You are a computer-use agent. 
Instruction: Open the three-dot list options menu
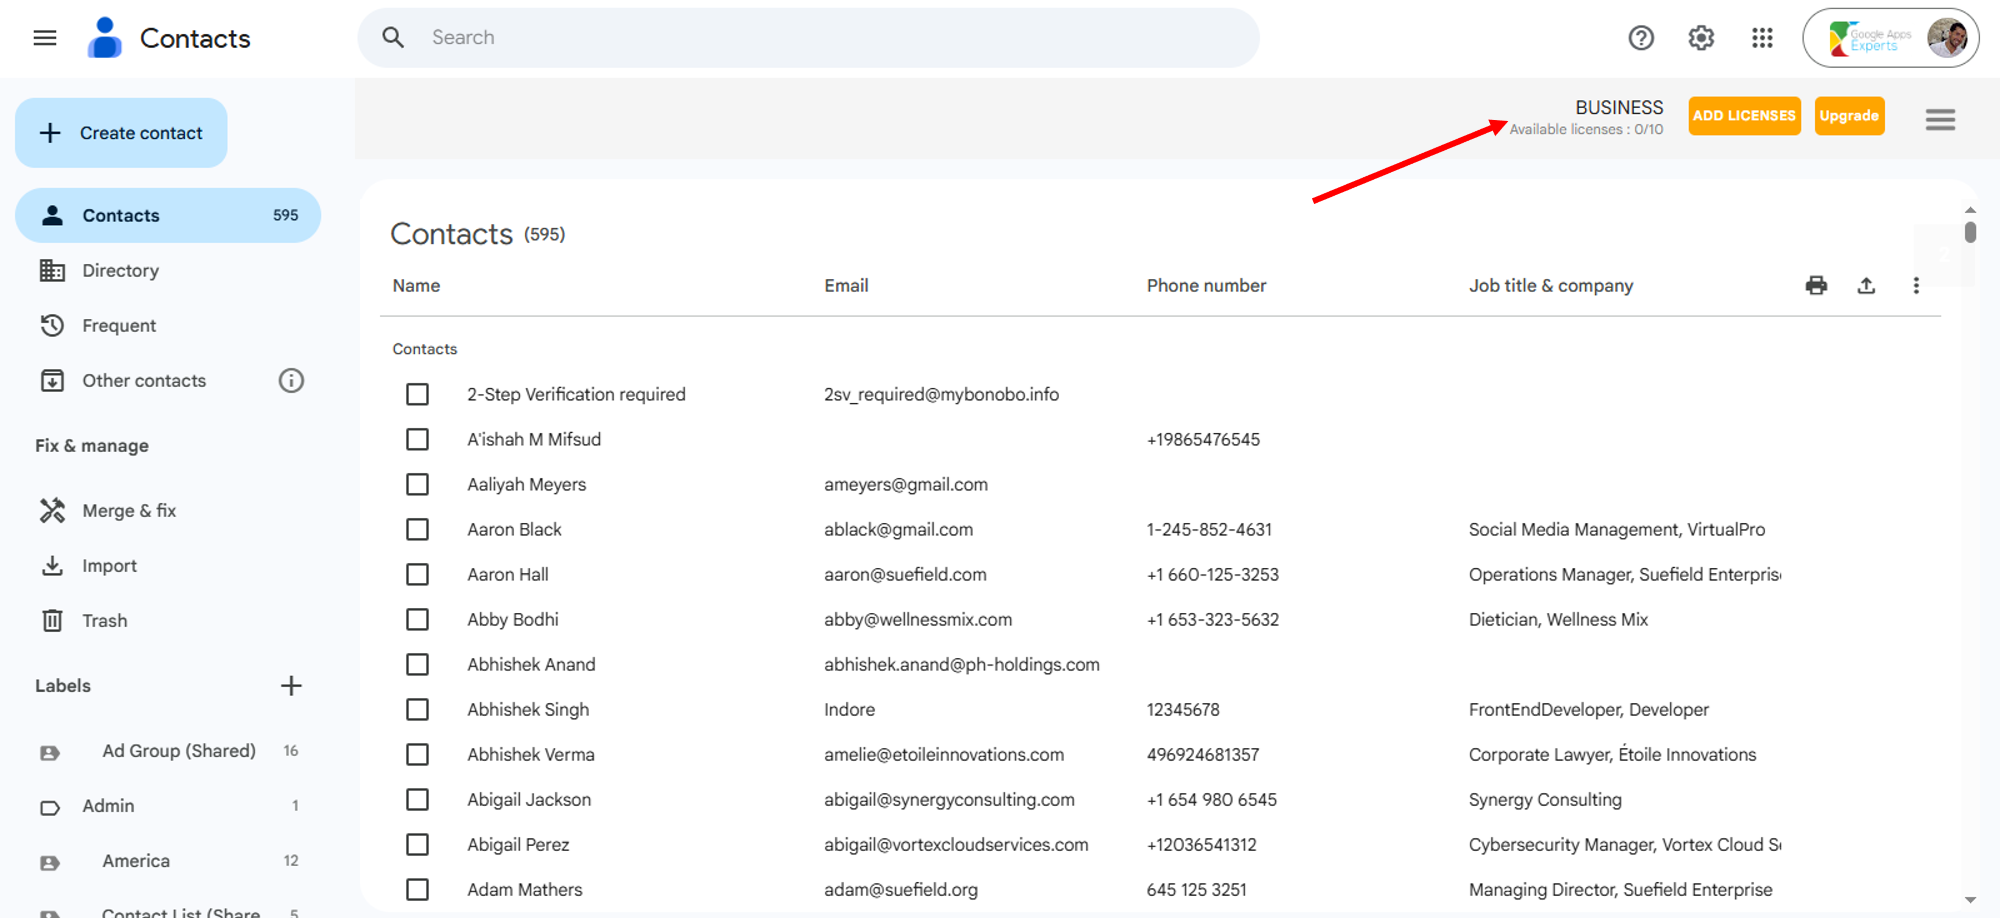(x=1916, y=286)
